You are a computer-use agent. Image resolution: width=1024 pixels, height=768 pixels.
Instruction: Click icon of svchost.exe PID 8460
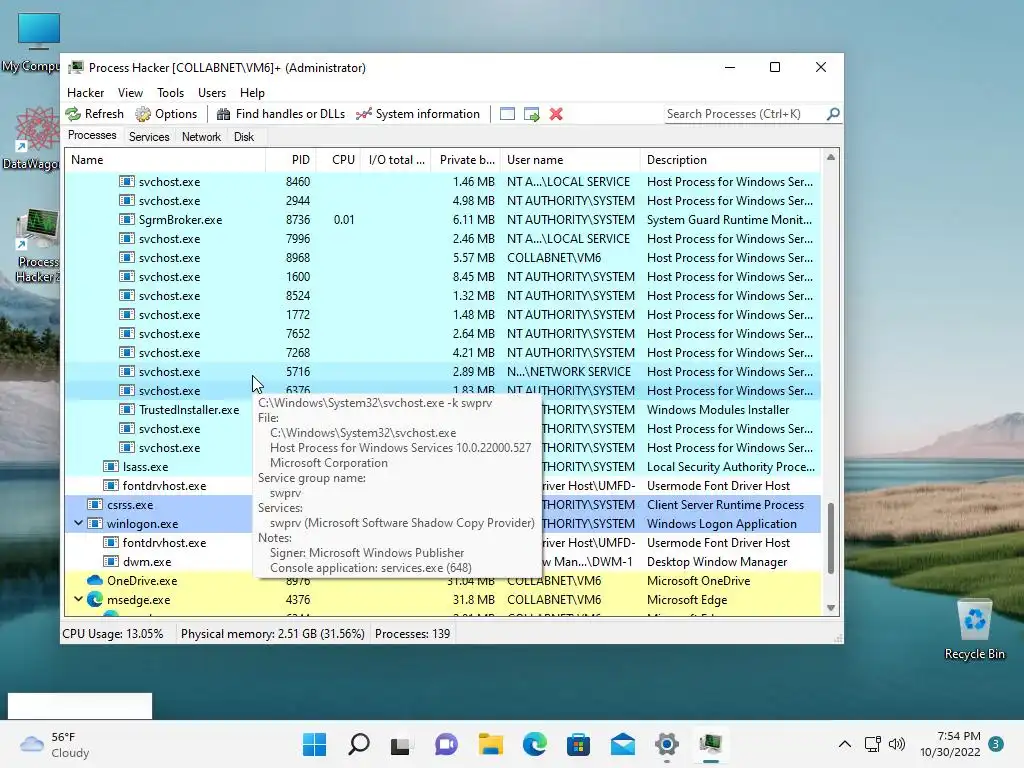(x=127, y=182)
